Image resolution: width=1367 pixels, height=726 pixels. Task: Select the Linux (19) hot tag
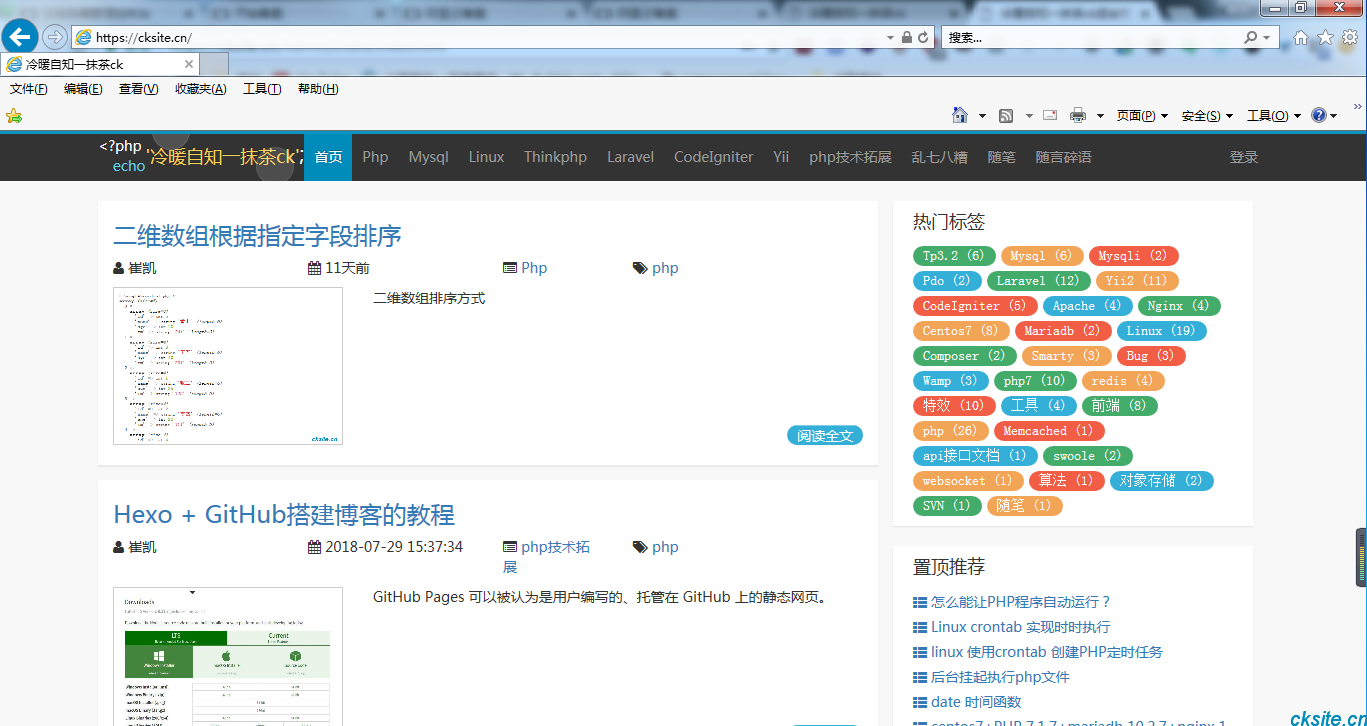tap(1162, 331)
